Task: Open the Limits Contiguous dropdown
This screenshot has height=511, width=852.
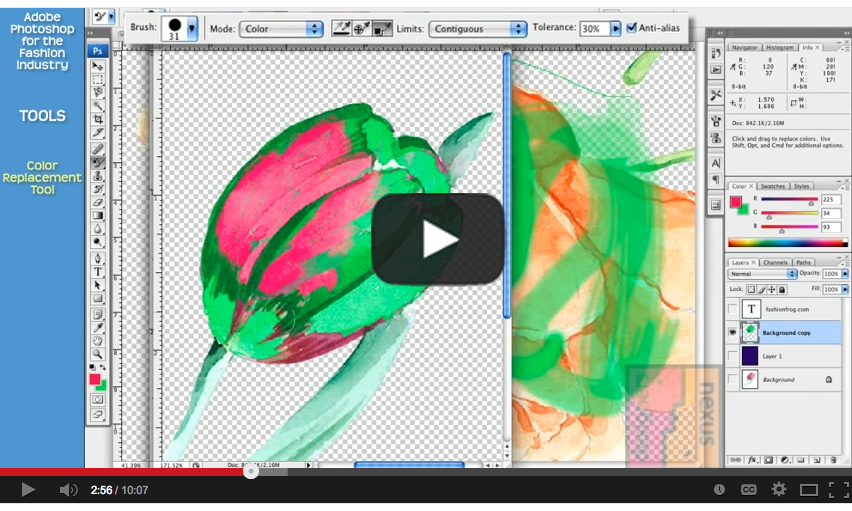Action: coord(478,29)
